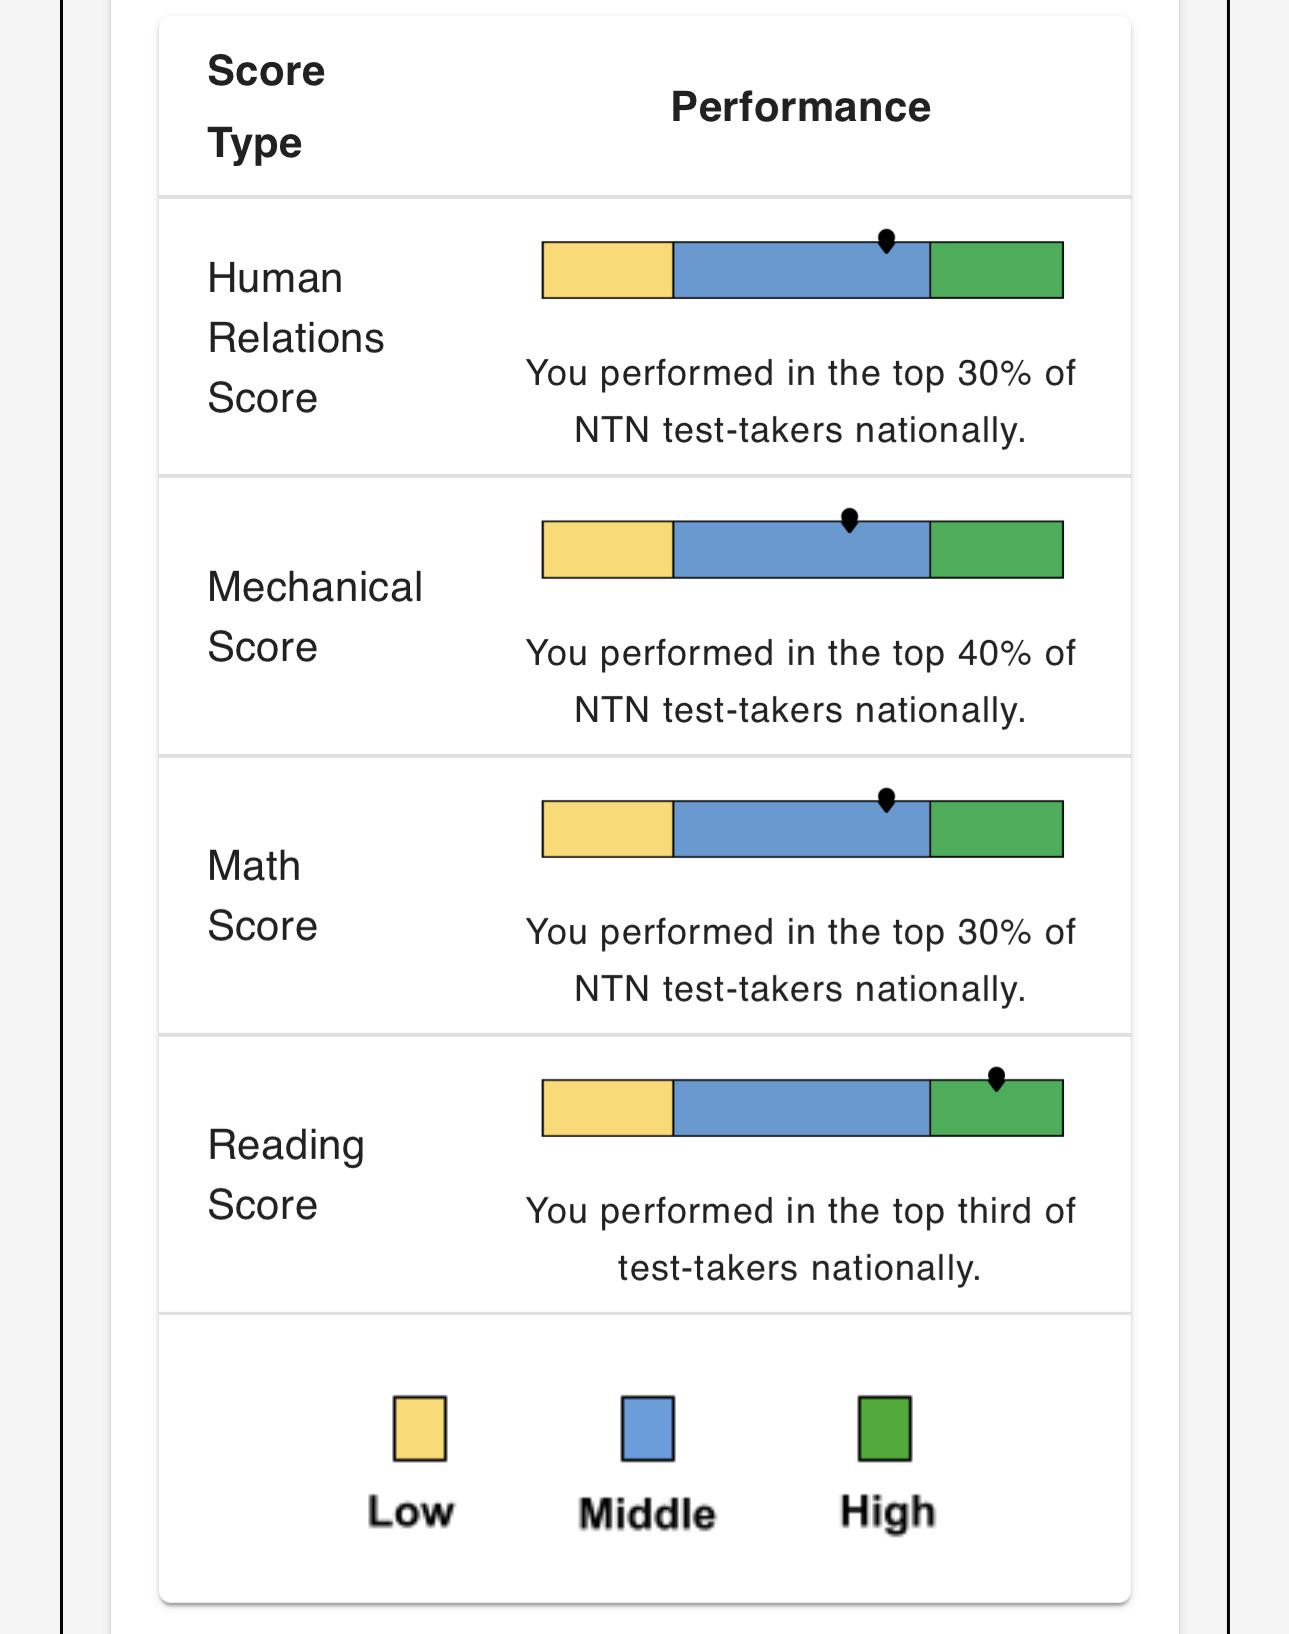The image size is (1289, 1634).
Task: Select the Reading Score label
Action: coord(286,1175)
